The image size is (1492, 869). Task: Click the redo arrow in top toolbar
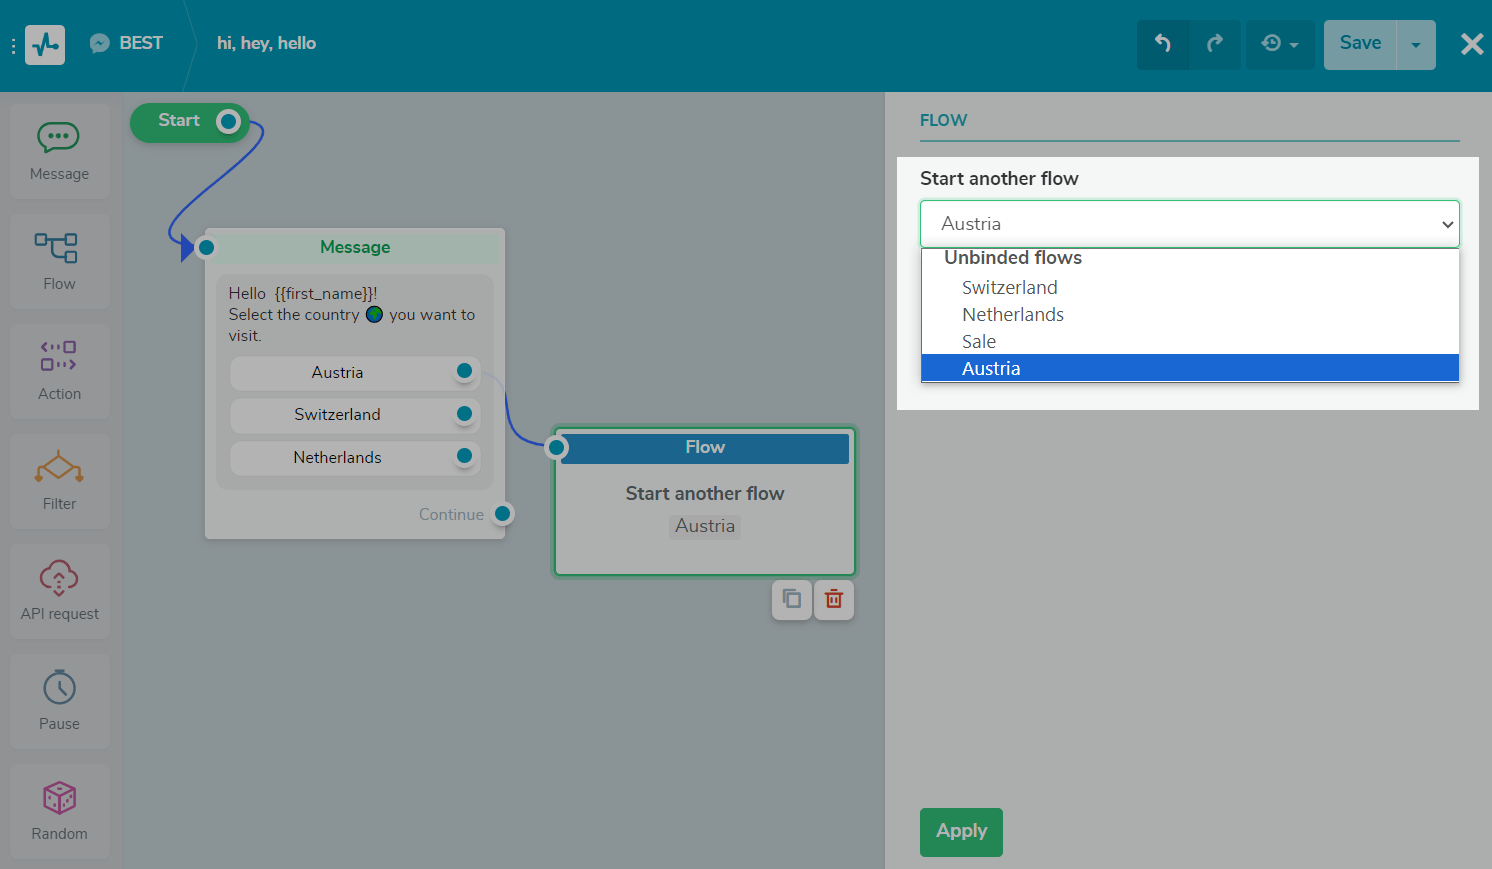[x=1215, y=44]
